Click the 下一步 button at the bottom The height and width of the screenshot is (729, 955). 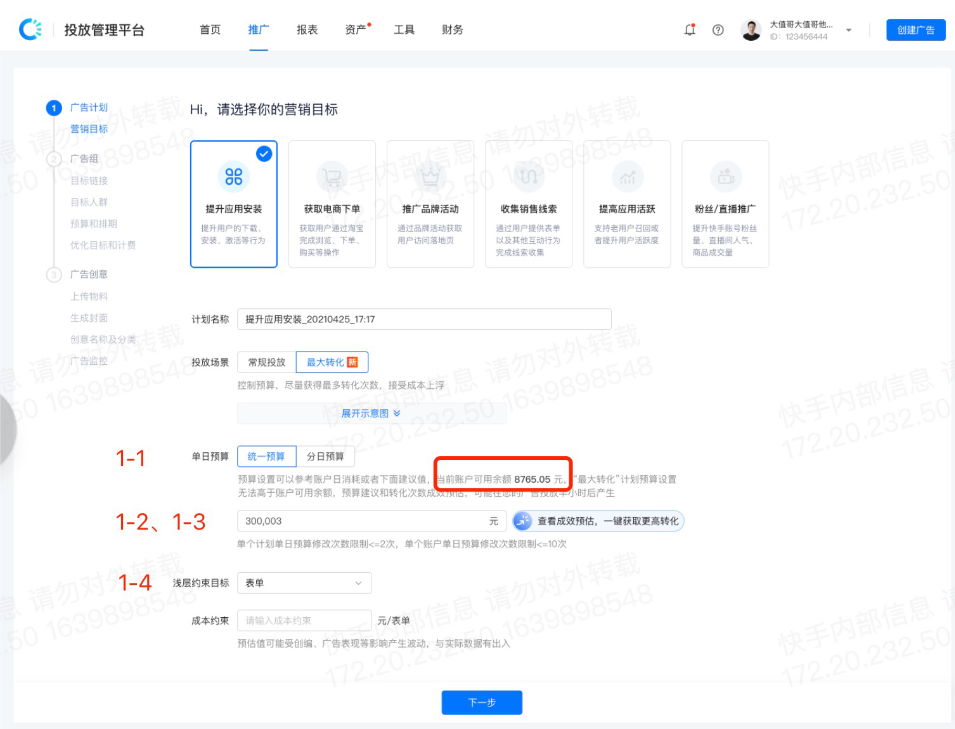(482, 702)
